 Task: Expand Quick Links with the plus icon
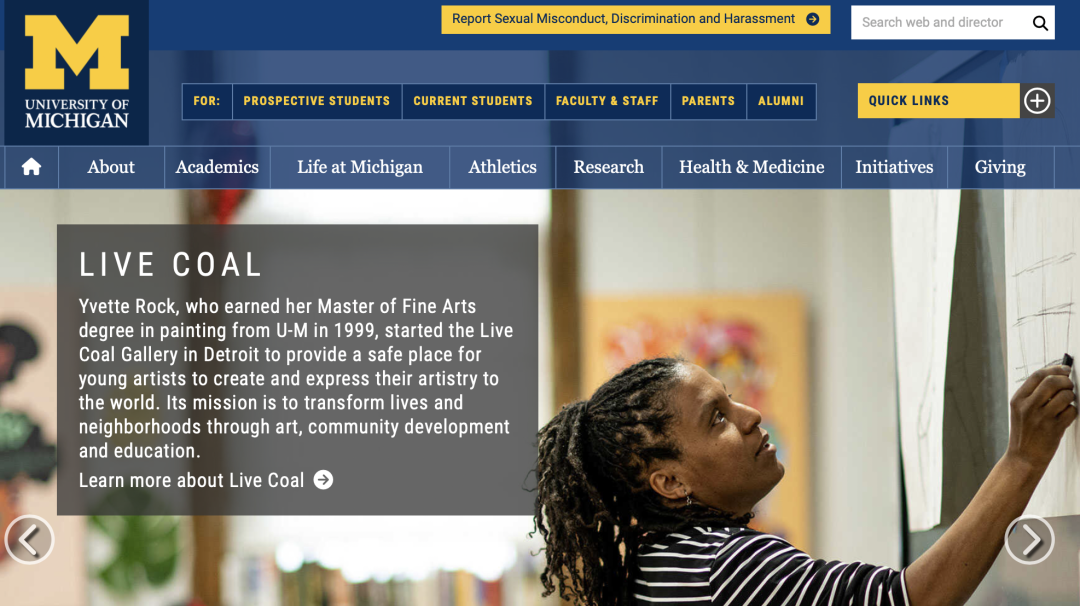[1037, 101]
